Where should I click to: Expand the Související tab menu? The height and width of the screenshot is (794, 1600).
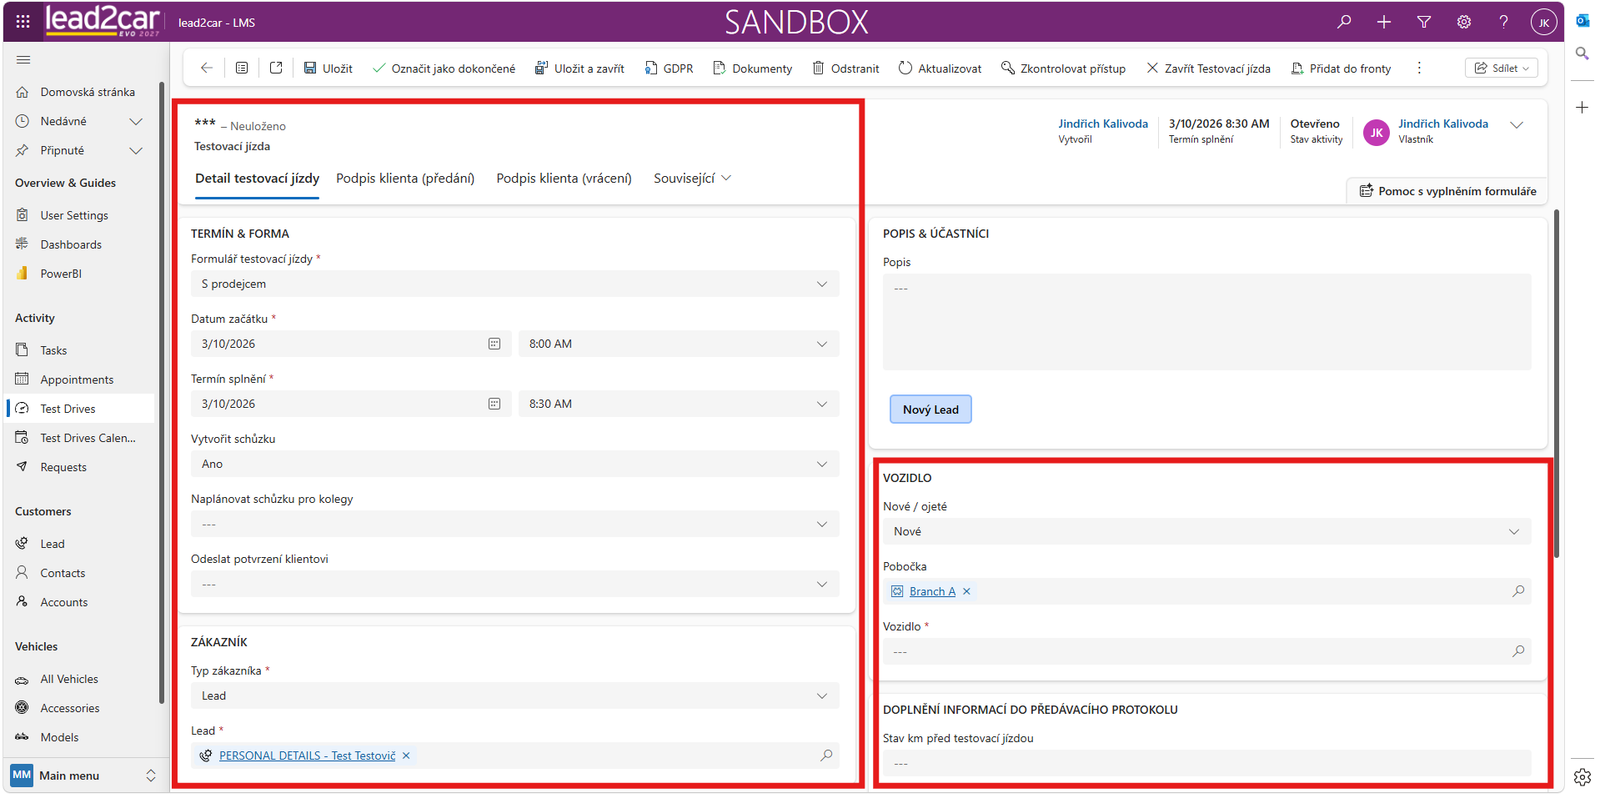693,178
